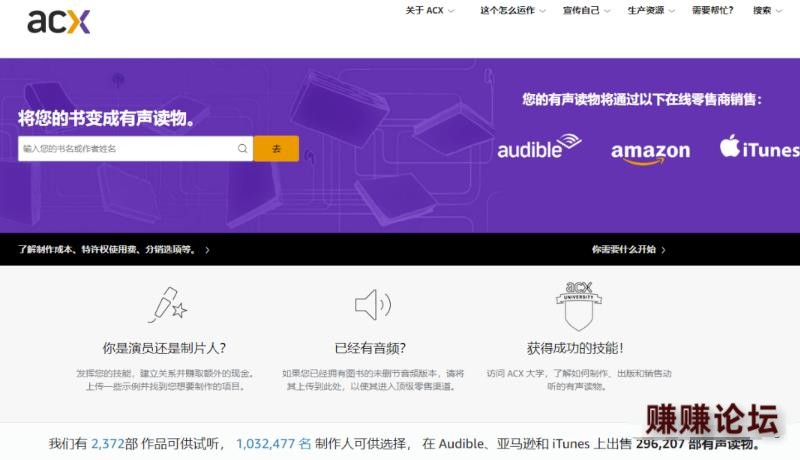Click the magnifier icon in search box
The height and width of the screenshot is (460, 800).
[x=242, y=148]
